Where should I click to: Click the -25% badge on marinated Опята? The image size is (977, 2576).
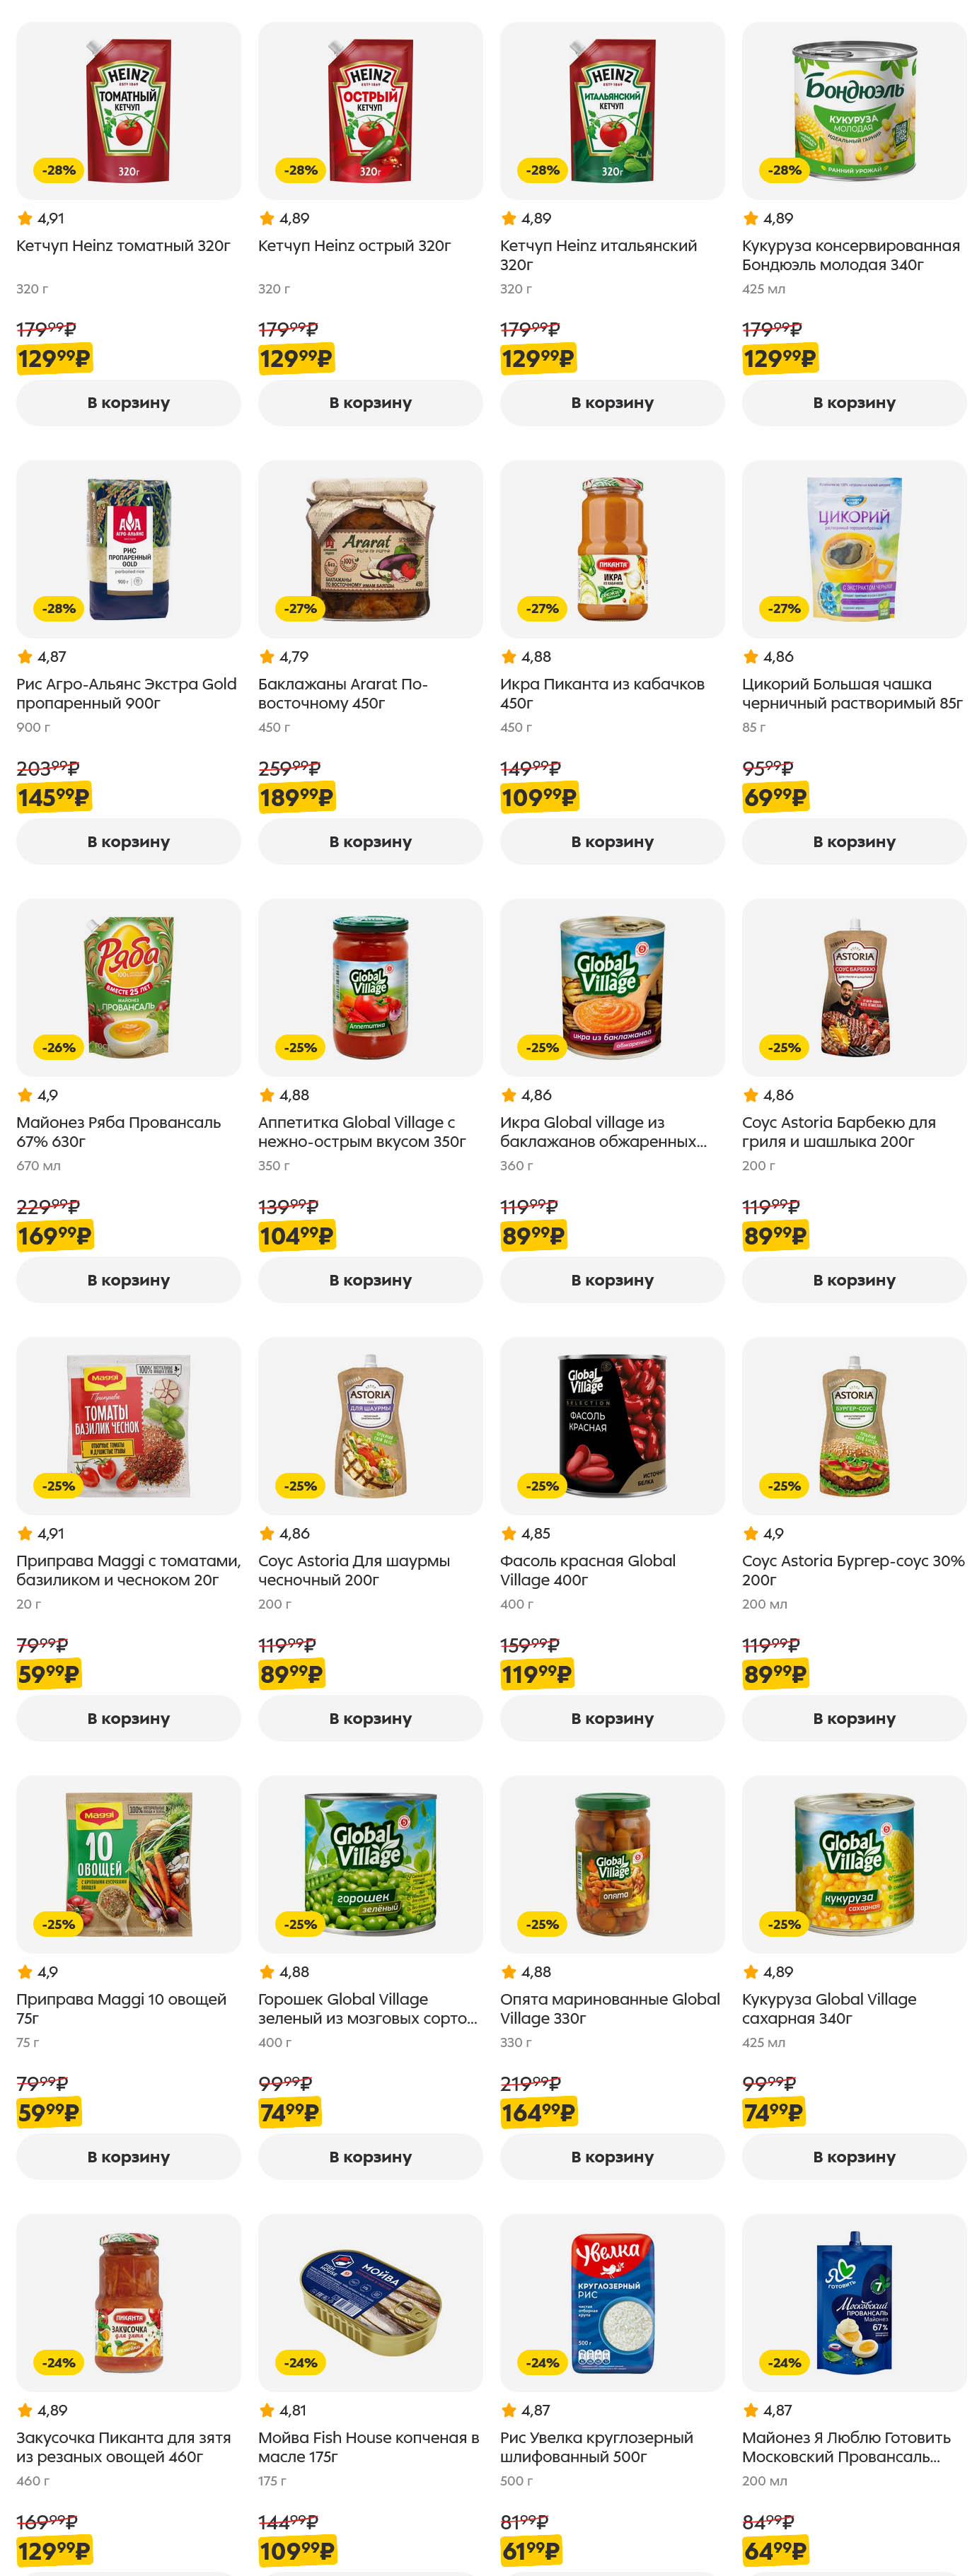tap(542, 1924)
